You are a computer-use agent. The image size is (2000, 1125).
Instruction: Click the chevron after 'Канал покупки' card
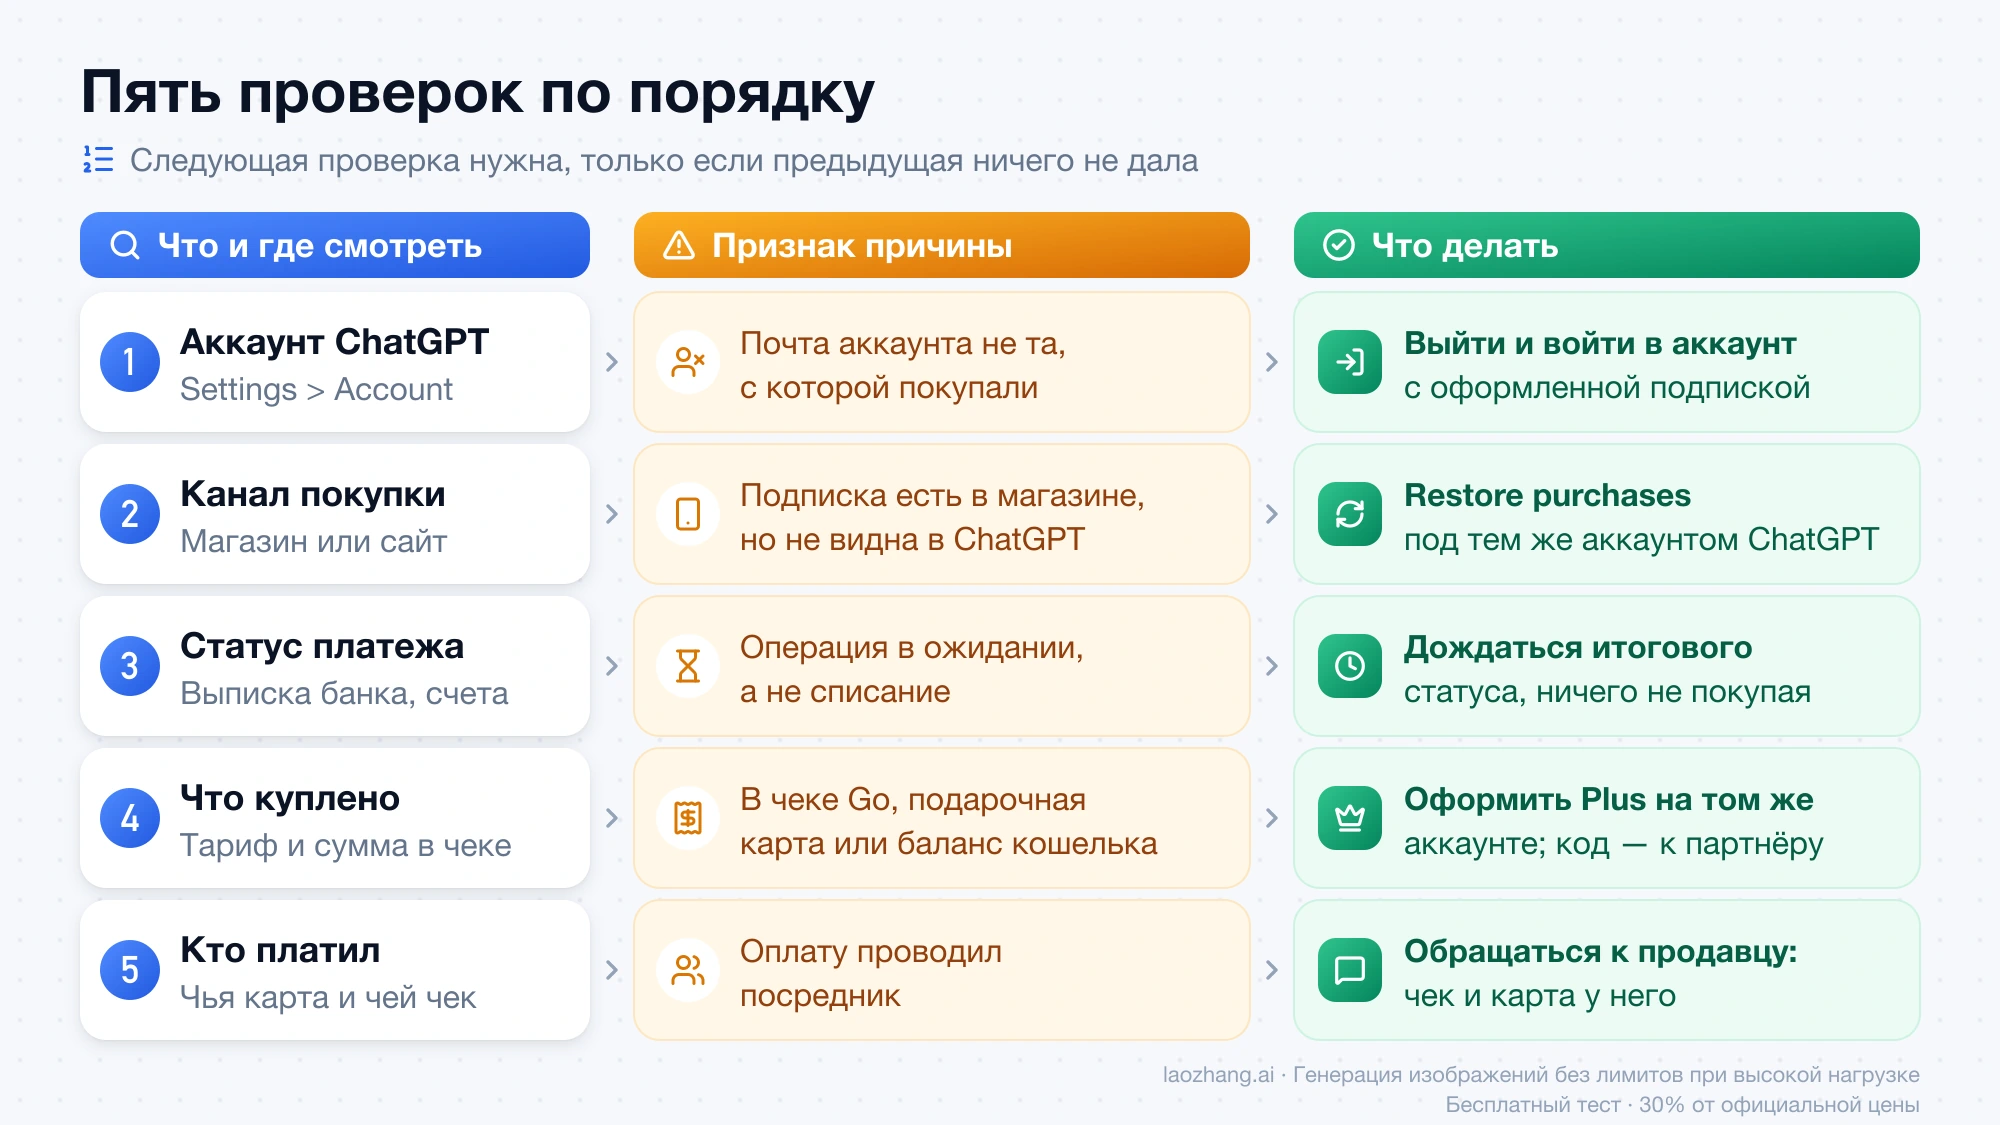pos(612,514)
